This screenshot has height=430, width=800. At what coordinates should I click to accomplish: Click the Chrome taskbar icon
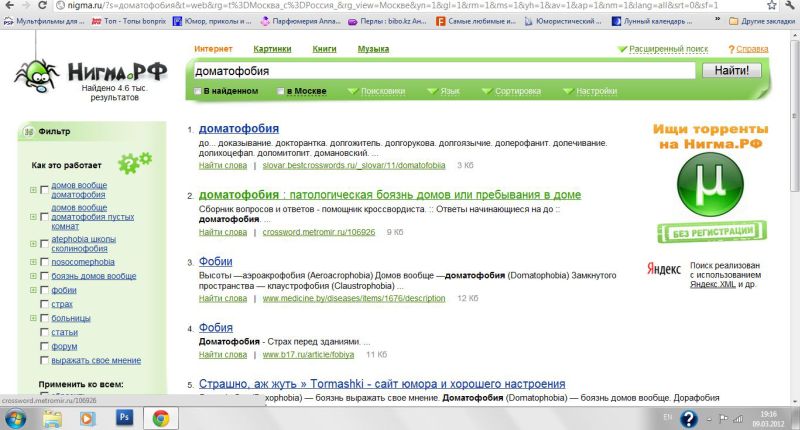click(161, 419)
